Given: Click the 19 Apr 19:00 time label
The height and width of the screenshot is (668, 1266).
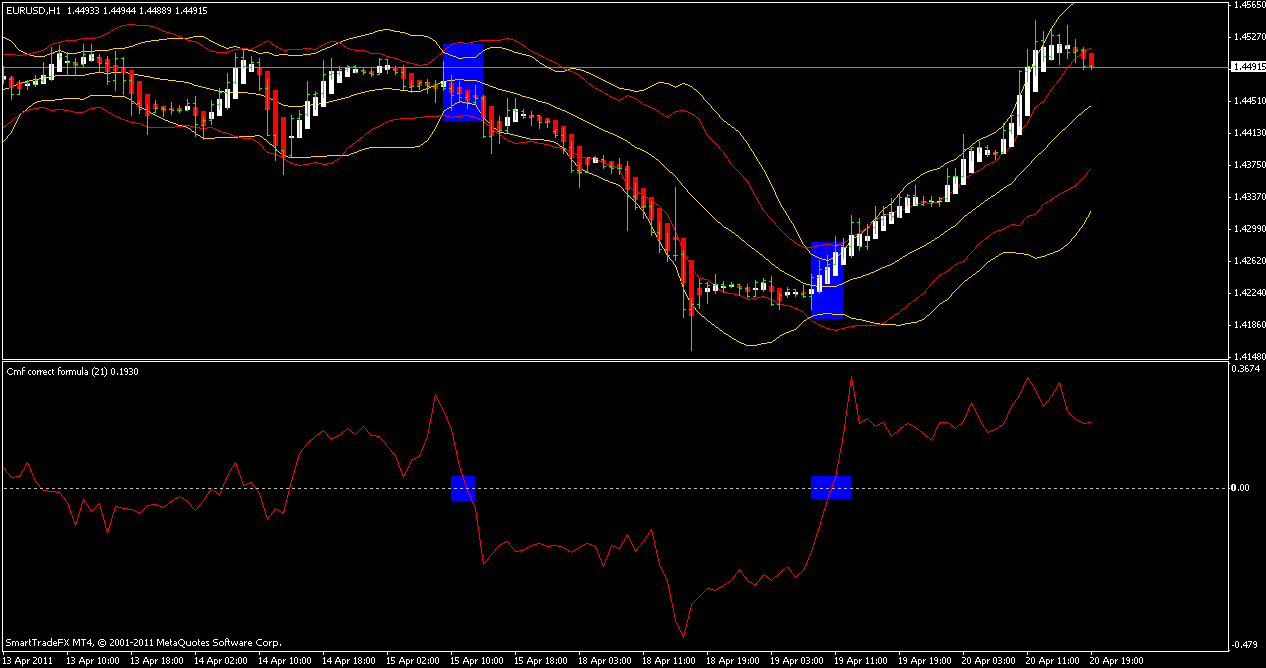Looking at the screenshot, I should click(x=925, y=661).
